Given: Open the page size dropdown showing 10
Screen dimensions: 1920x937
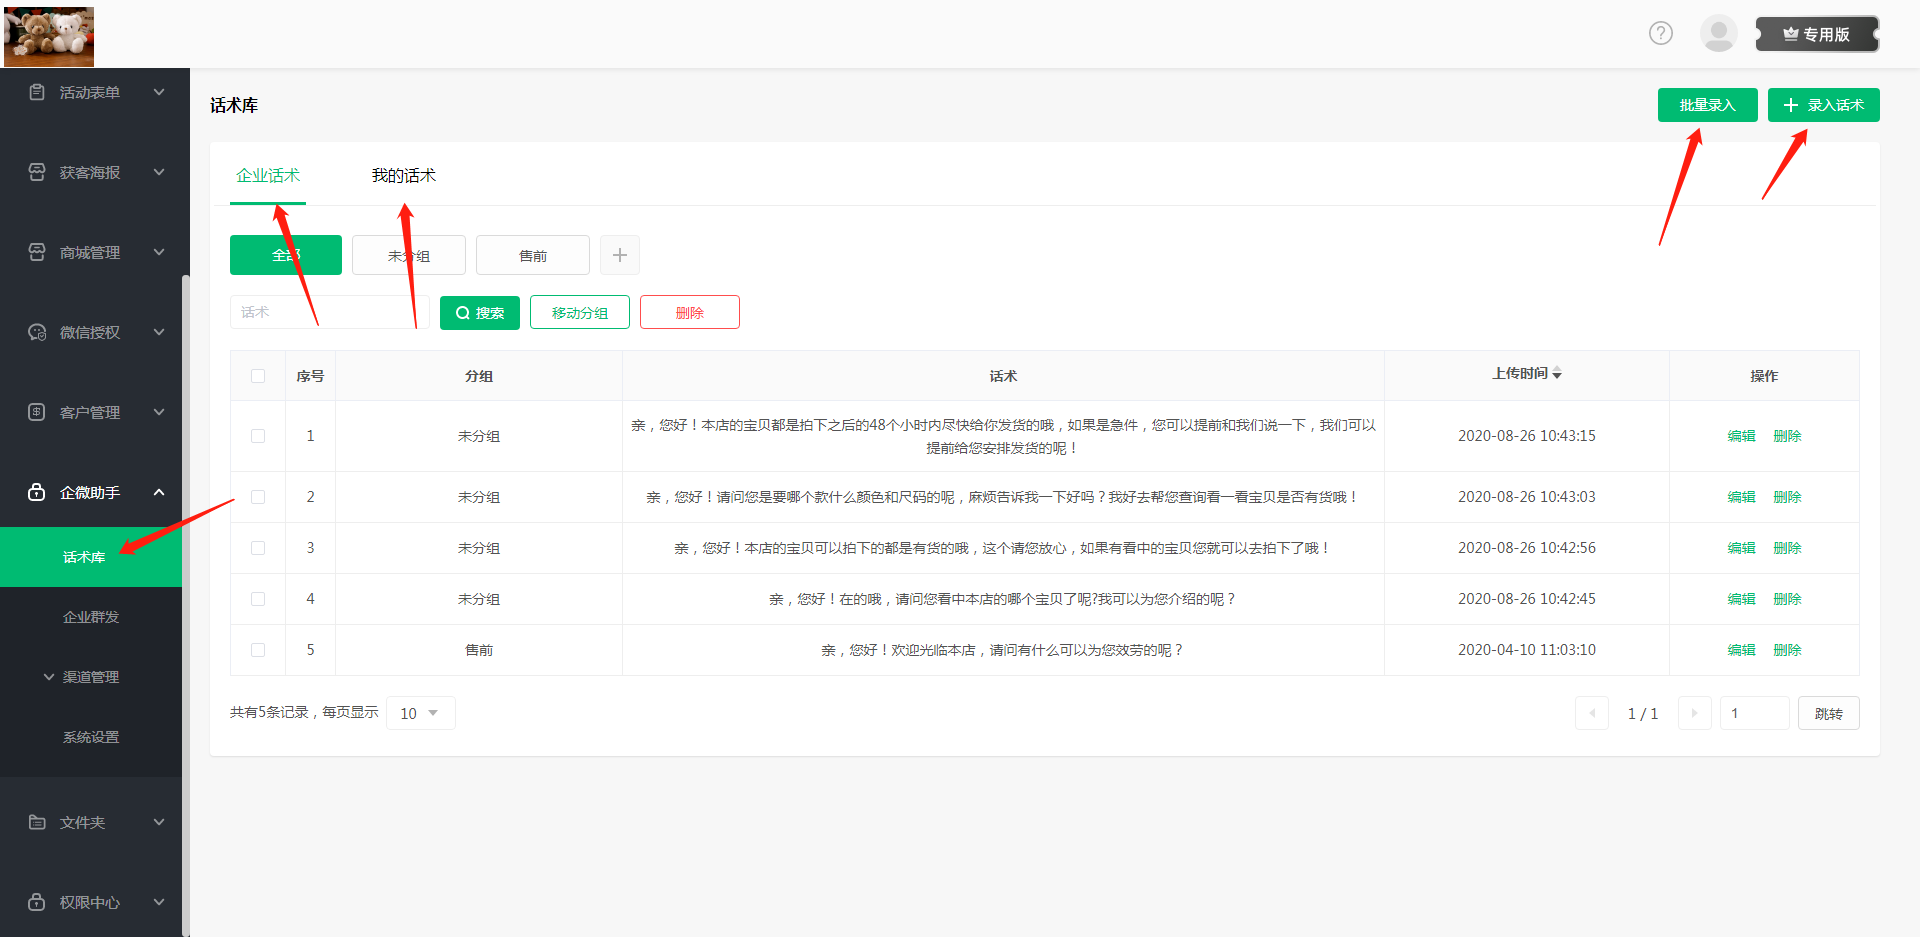Looking at the screenshot, I should click(x=420, y=713).
